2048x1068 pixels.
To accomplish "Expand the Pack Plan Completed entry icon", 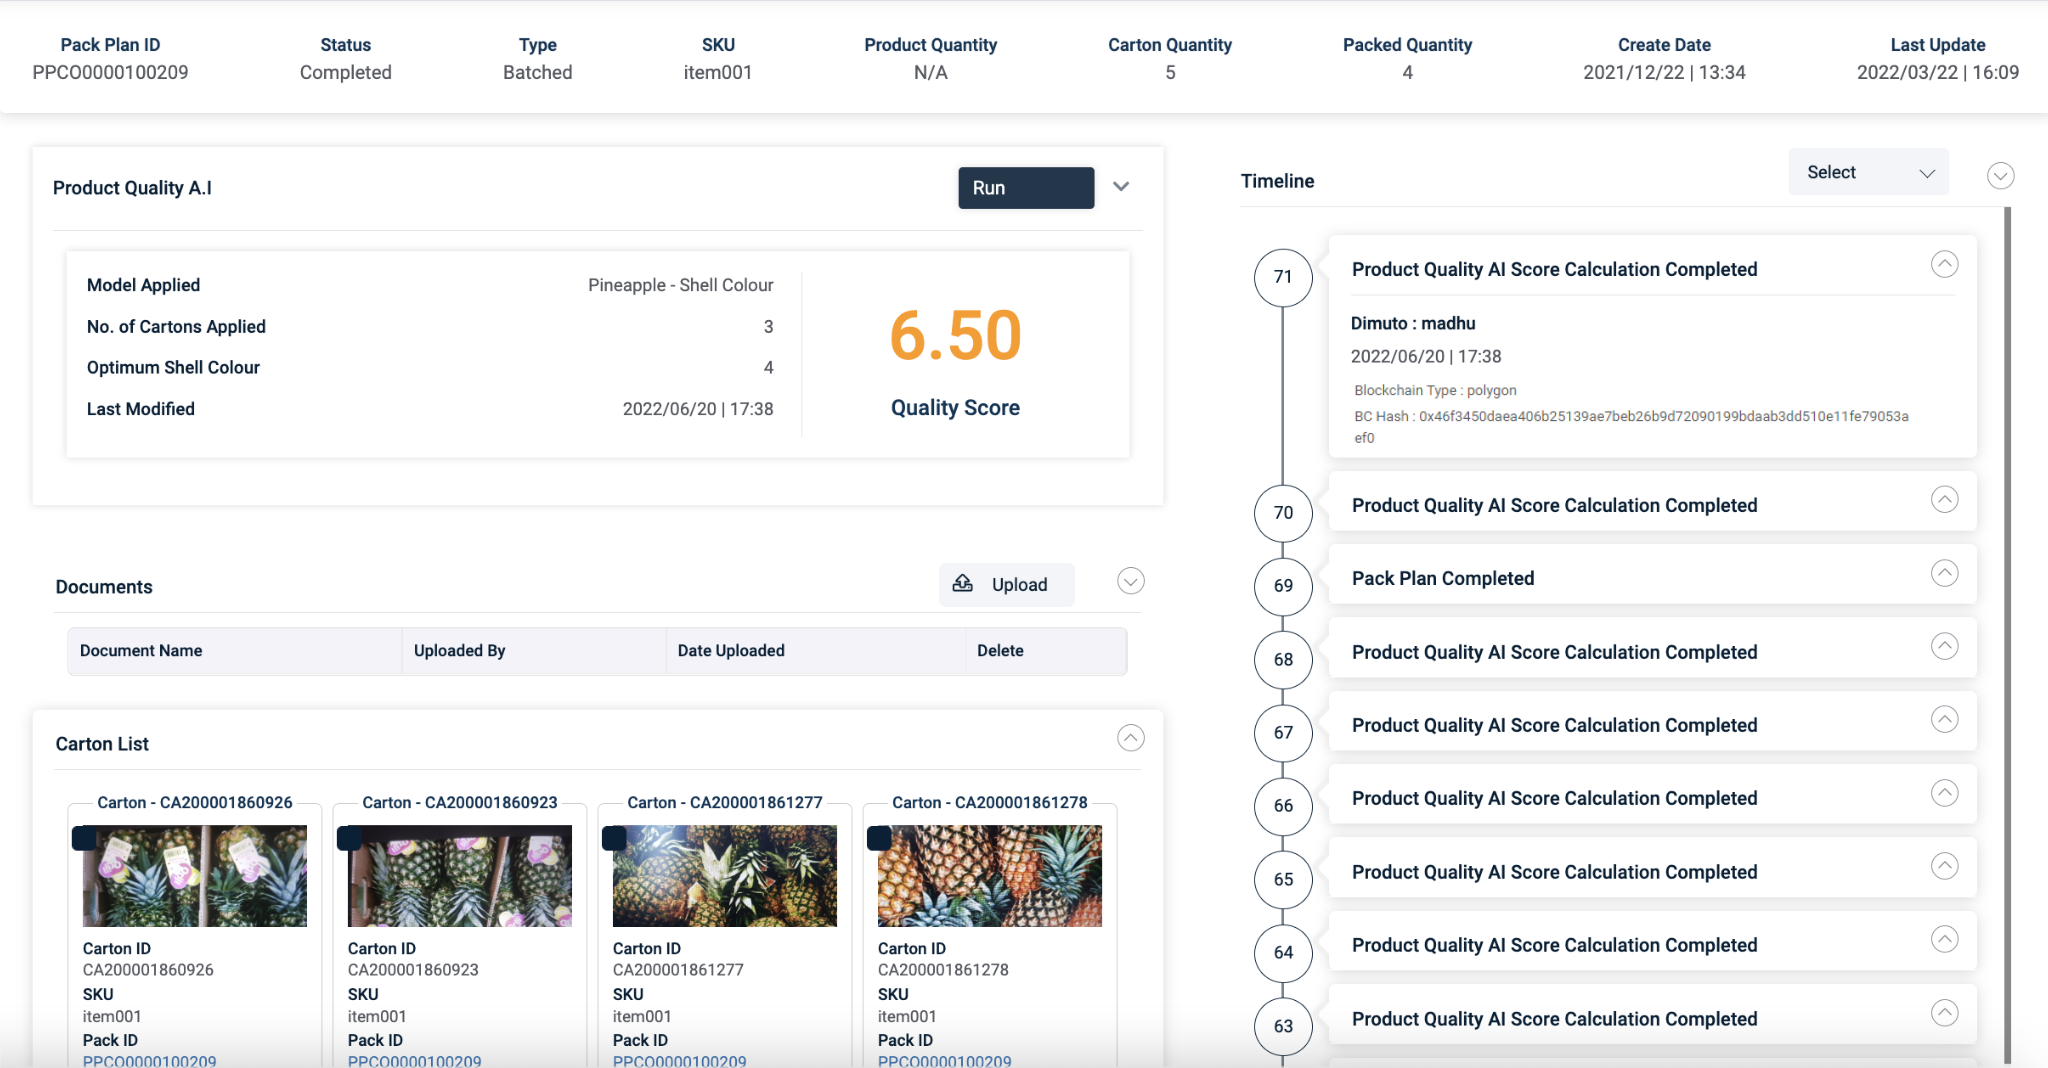I will (1944, 573).
